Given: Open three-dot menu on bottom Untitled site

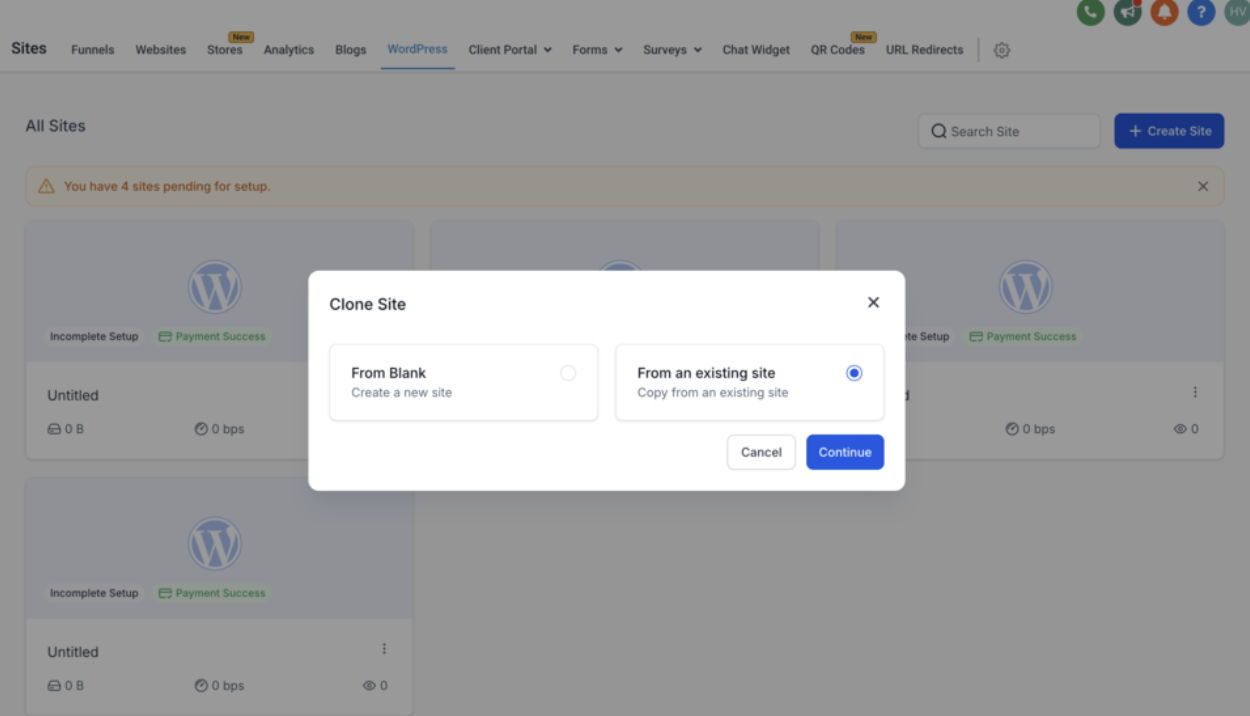Looking at the screenshot, I should tap(384, 649).
